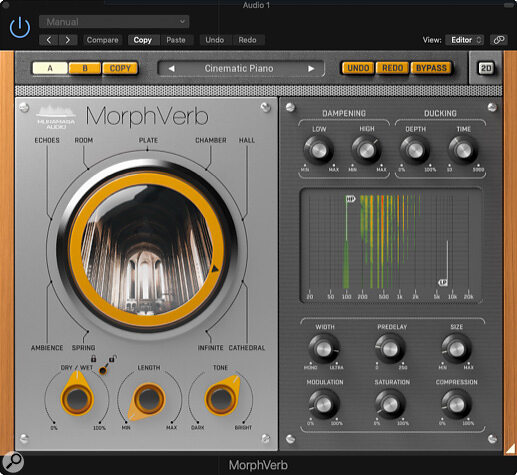Open the View Editor dropdown
The width and height of the screenshot is (517, 475).
click(465, 40)
